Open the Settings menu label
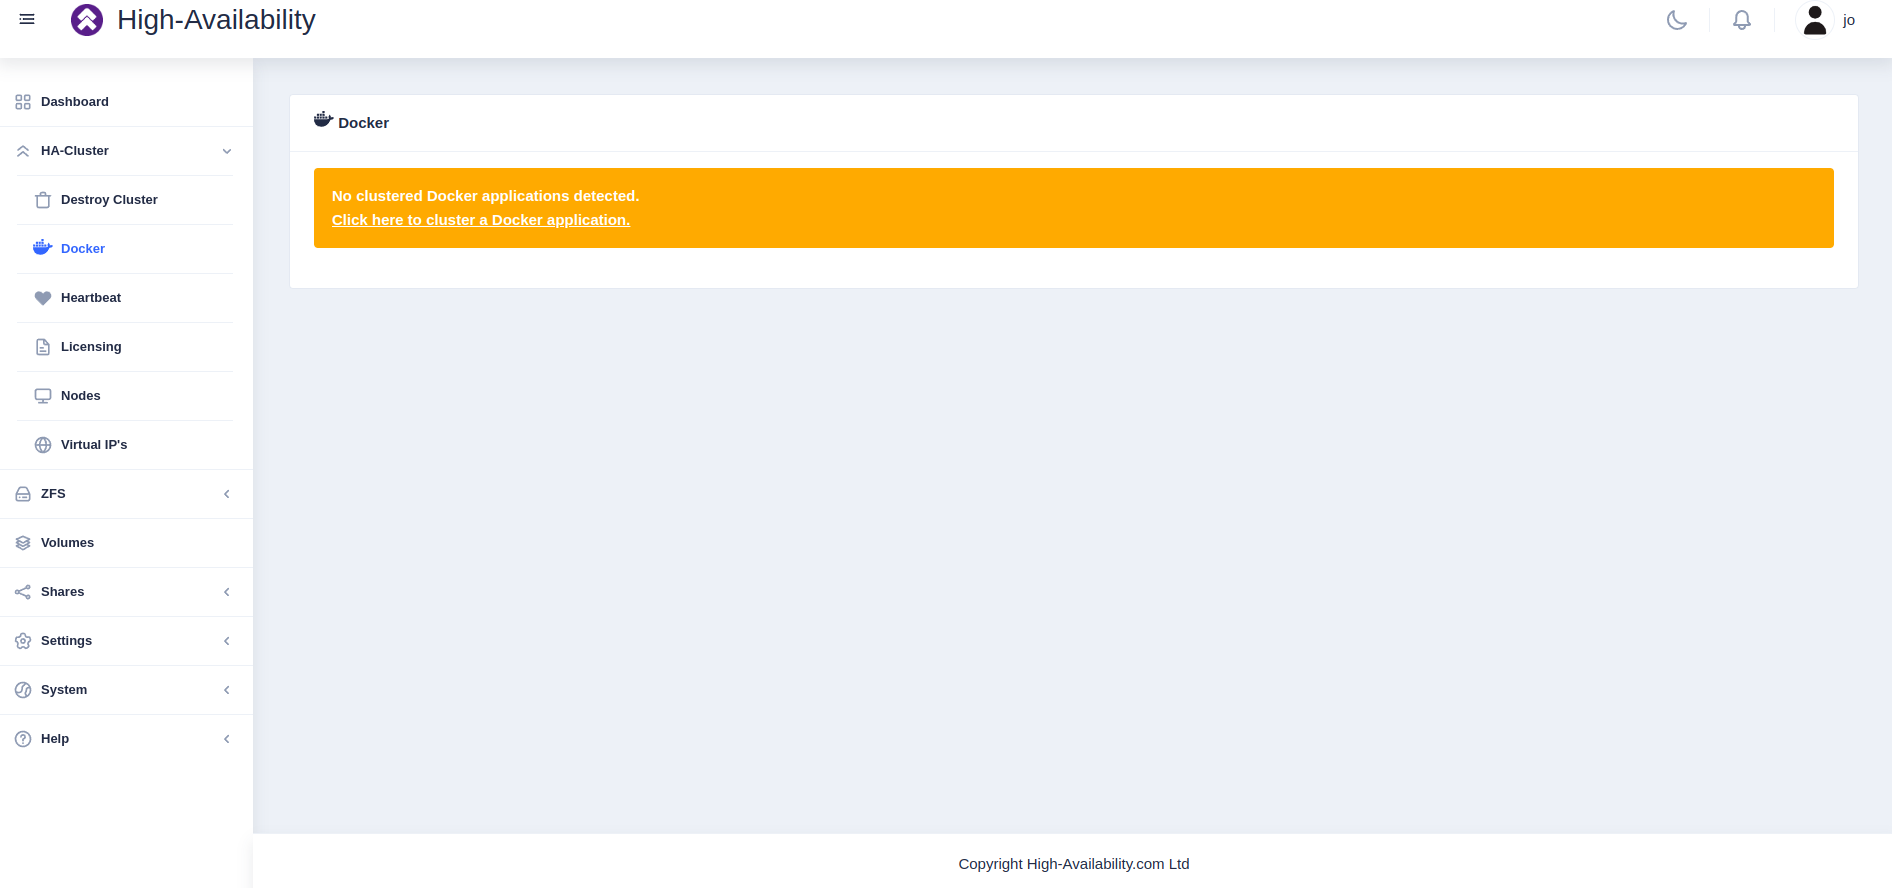The image size is (1892, 888). [x=66, y=641]
